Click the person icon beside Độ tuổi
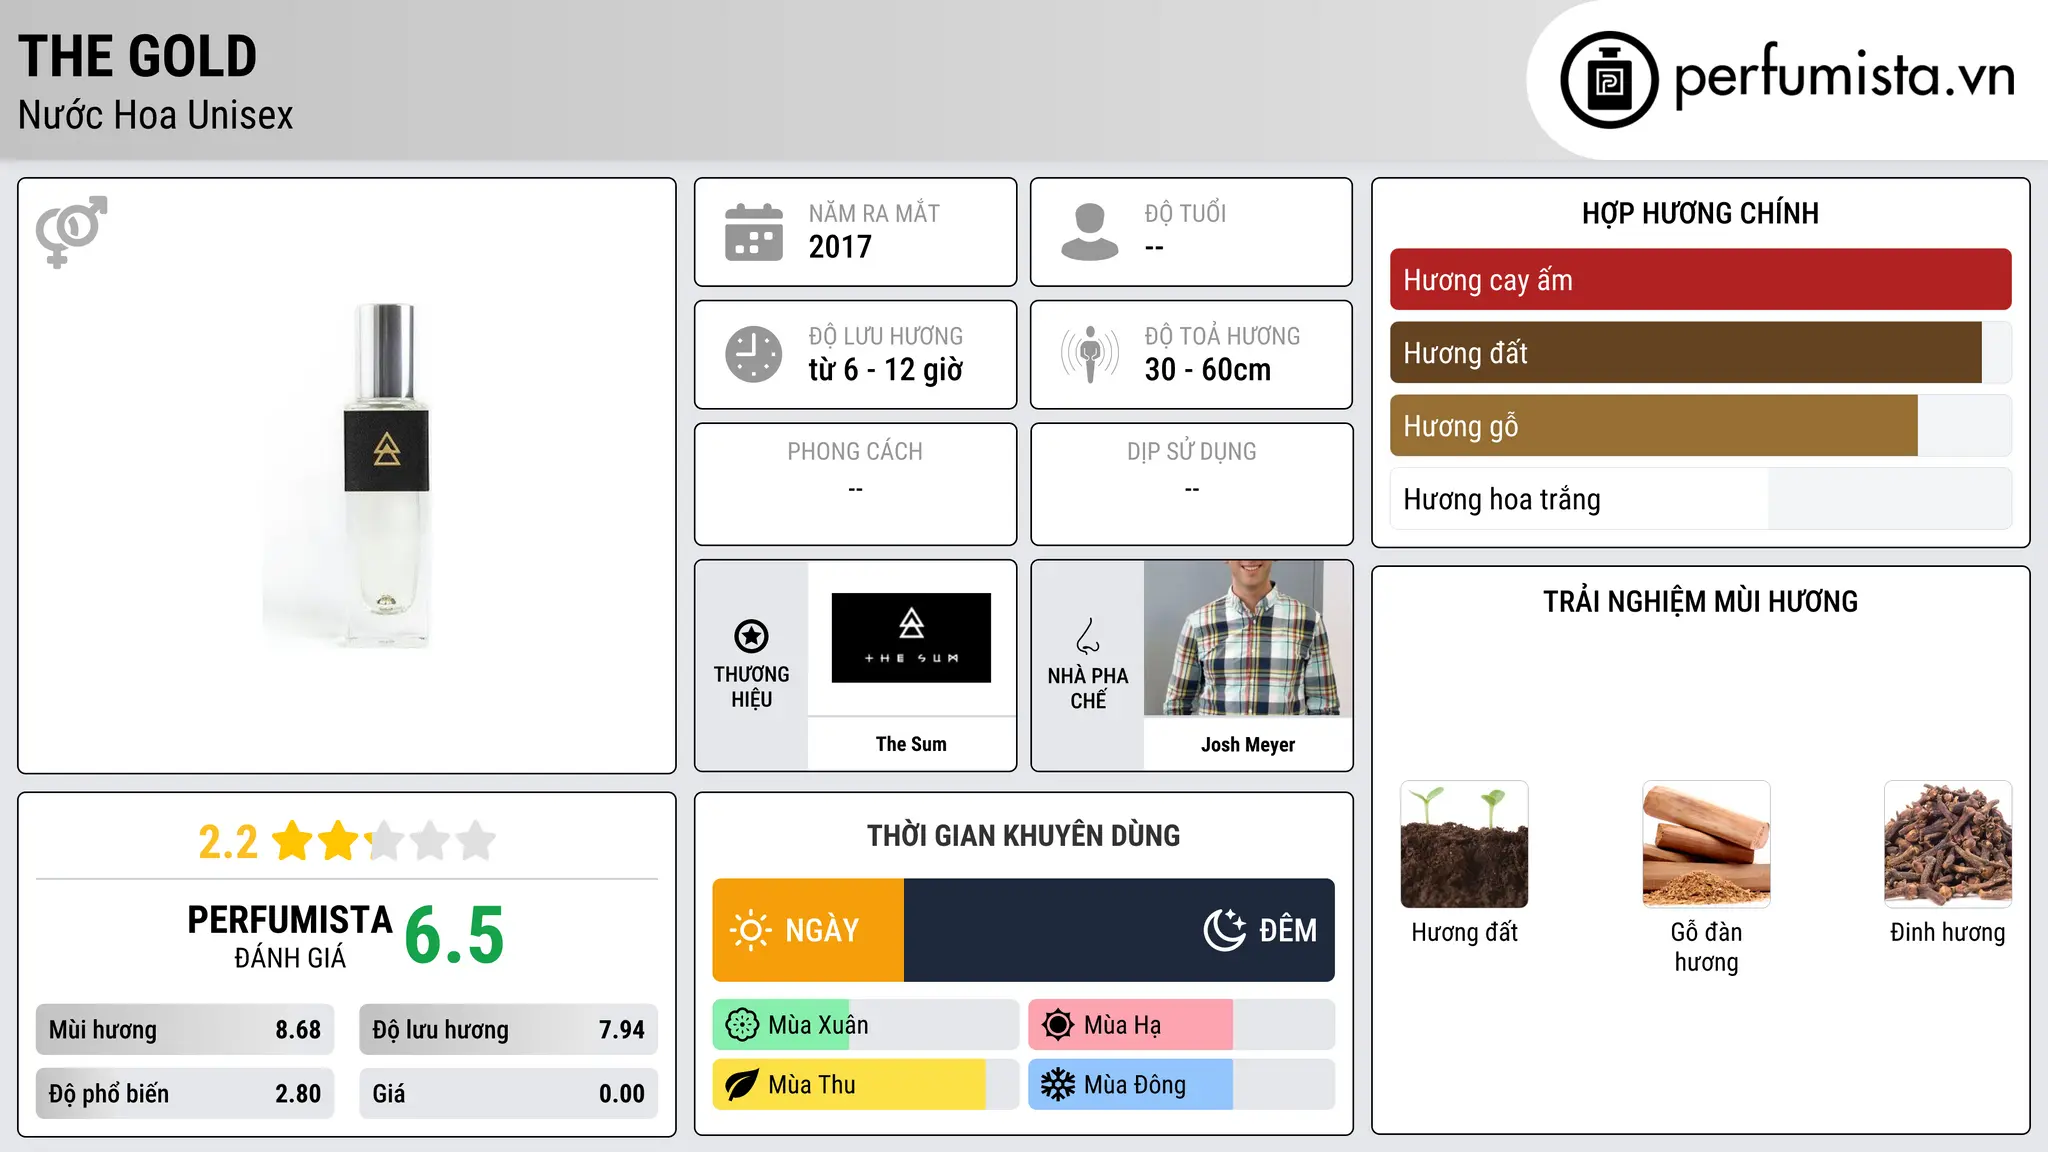 pyautogui.click(x=1090, y=232)
